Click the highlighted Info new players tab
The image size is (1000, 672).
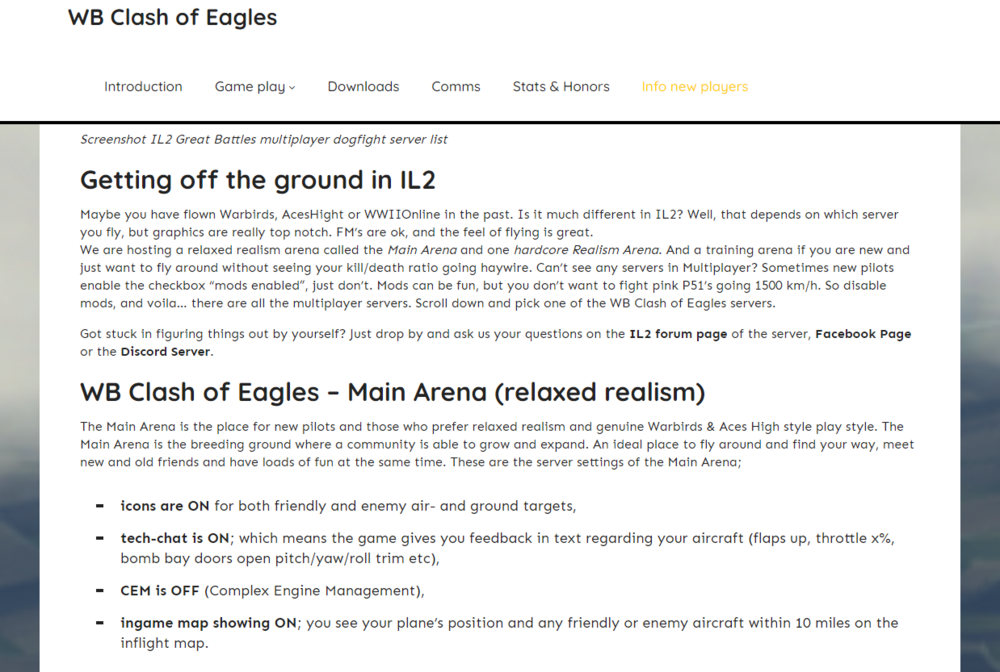(x=694, y=87)
